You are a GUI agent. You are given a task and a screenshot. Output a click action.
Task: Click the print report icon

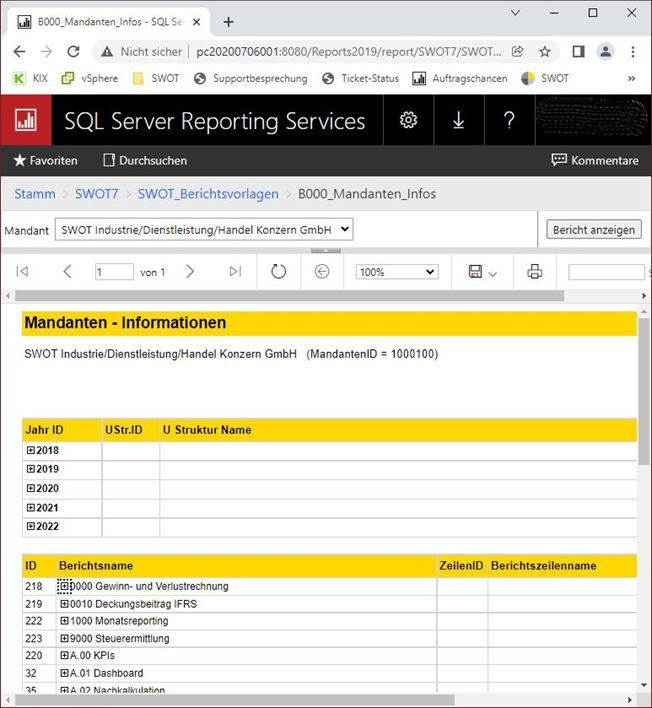coord(535,271)
